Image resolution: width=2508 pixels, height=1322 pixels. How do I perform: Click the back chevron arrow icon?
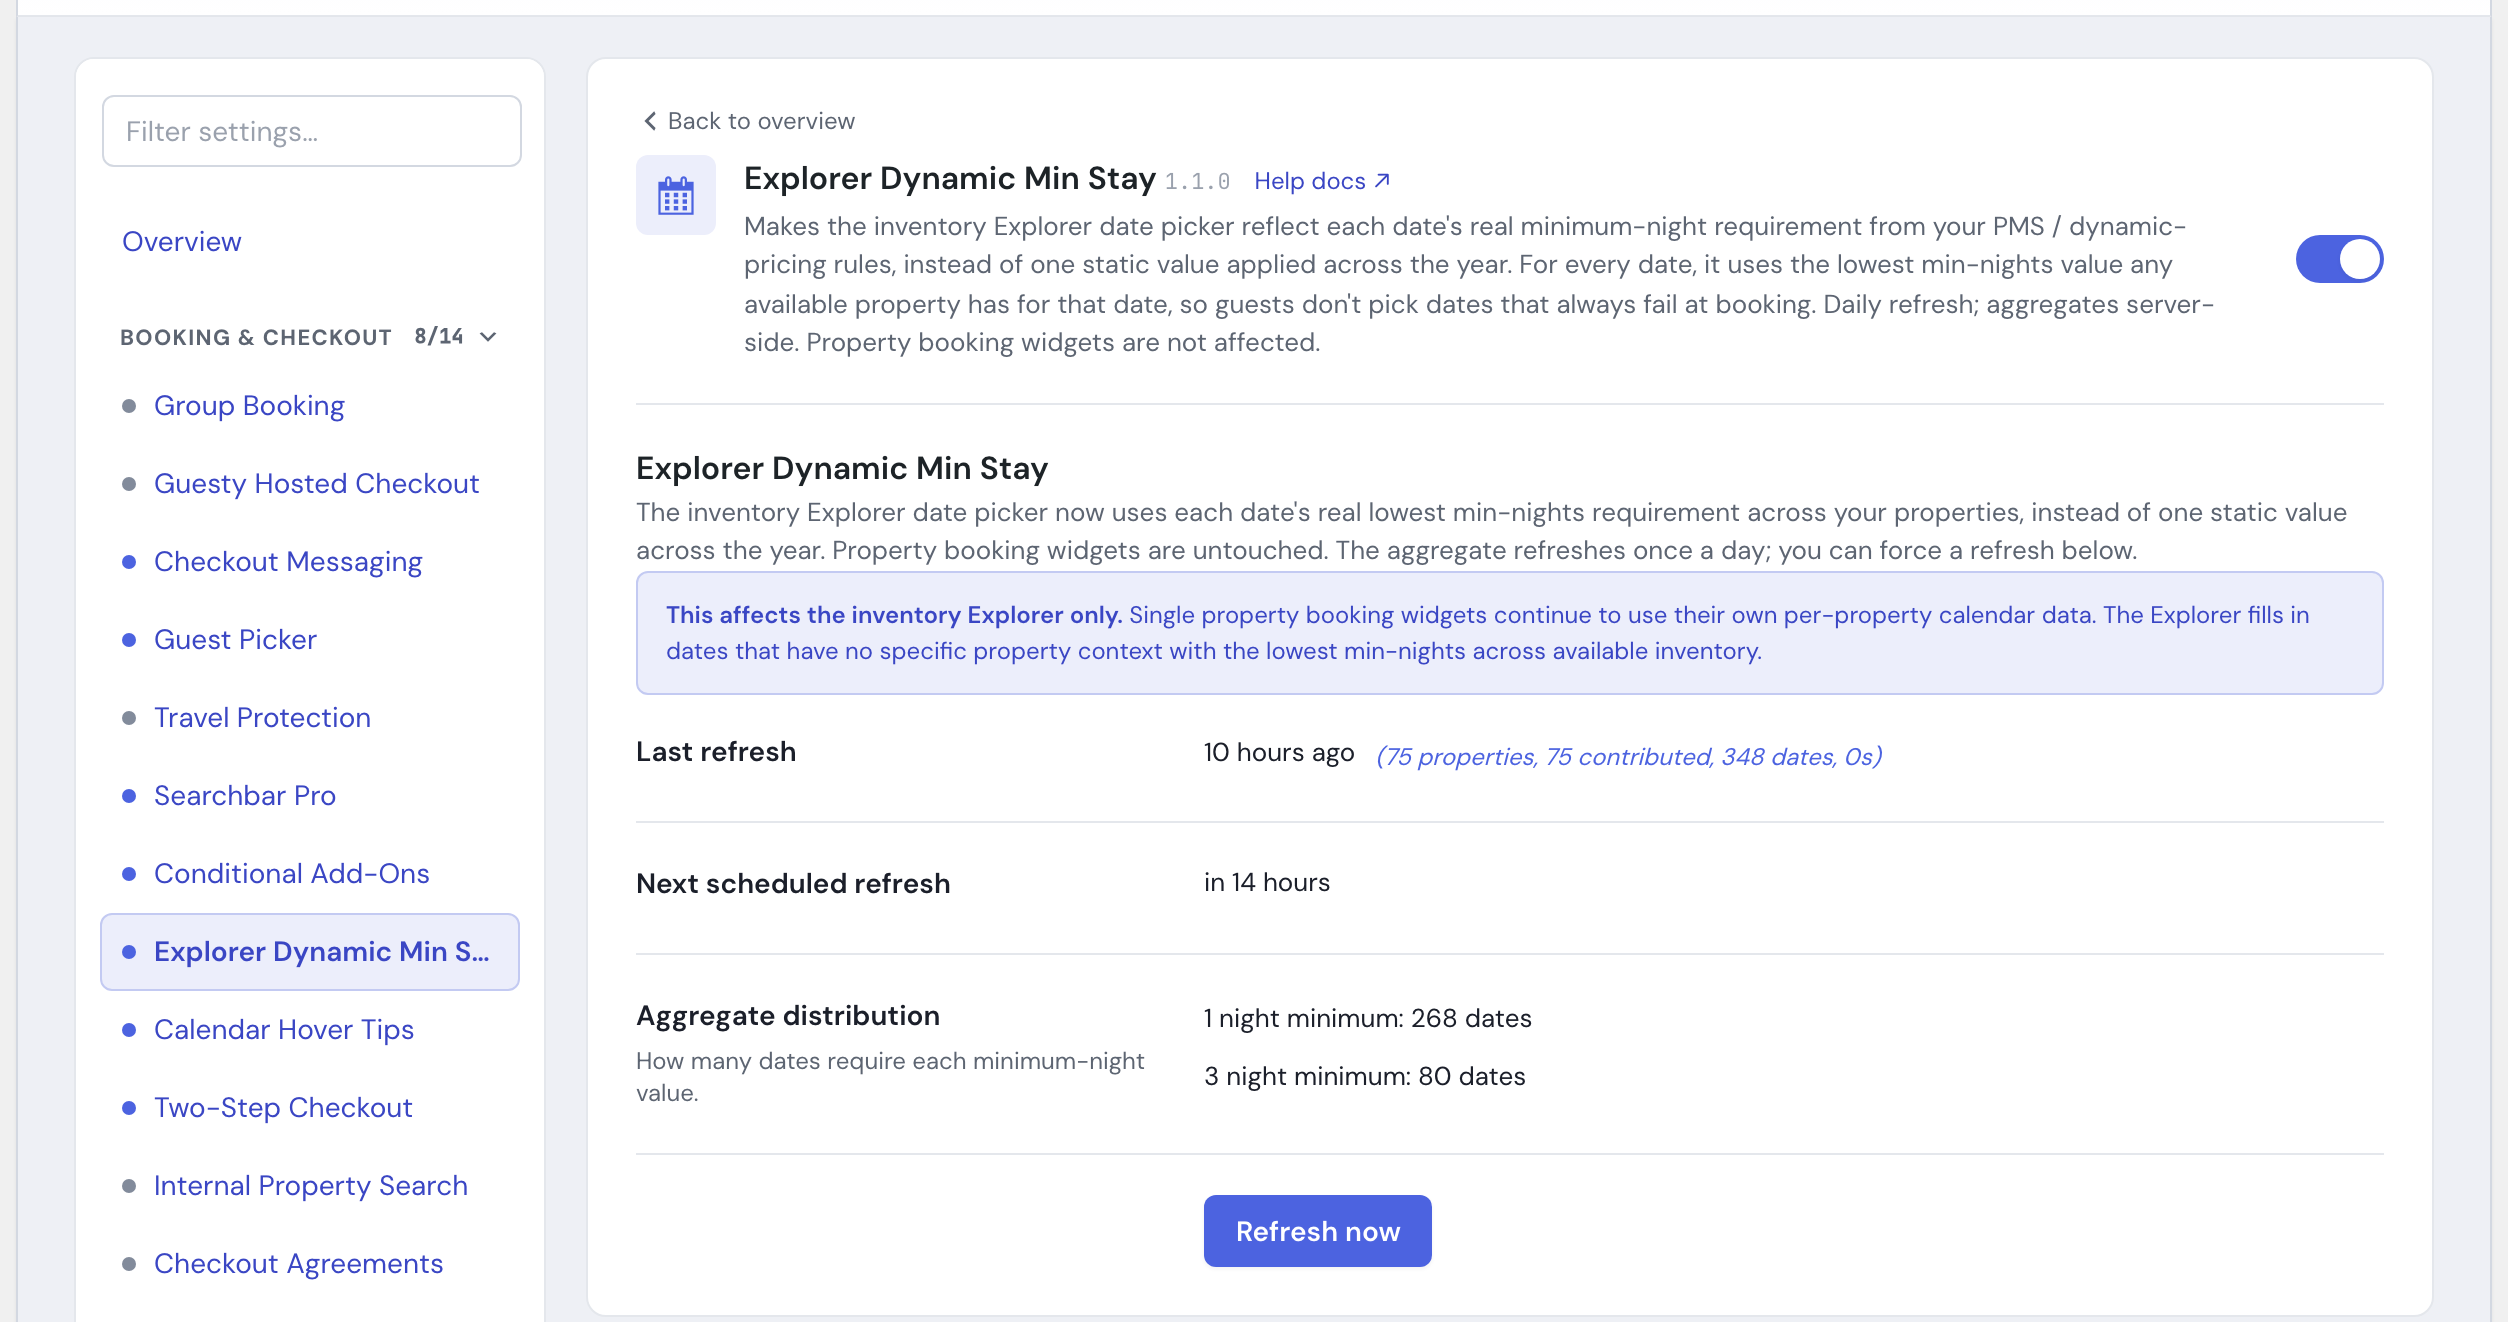coord(650,121)
